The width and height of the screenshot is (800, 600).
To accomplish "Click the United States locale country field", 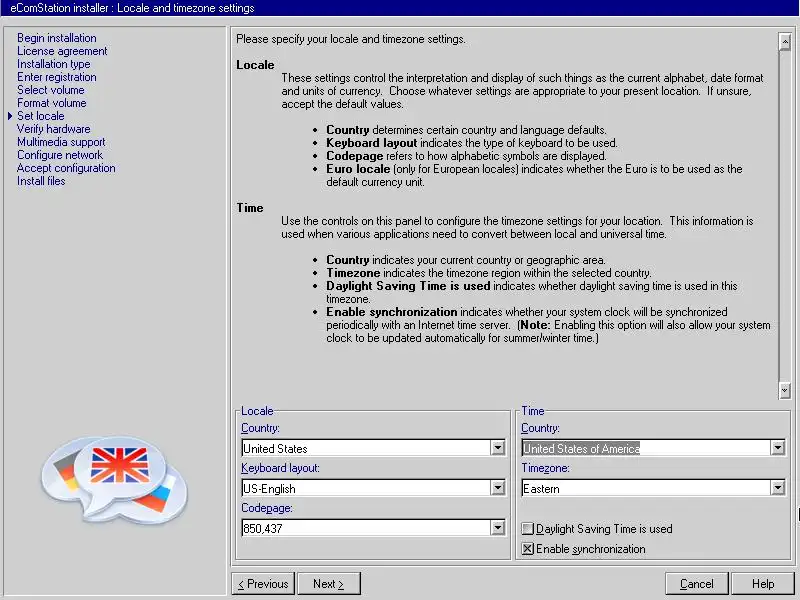I will click(x=366, y=448).
